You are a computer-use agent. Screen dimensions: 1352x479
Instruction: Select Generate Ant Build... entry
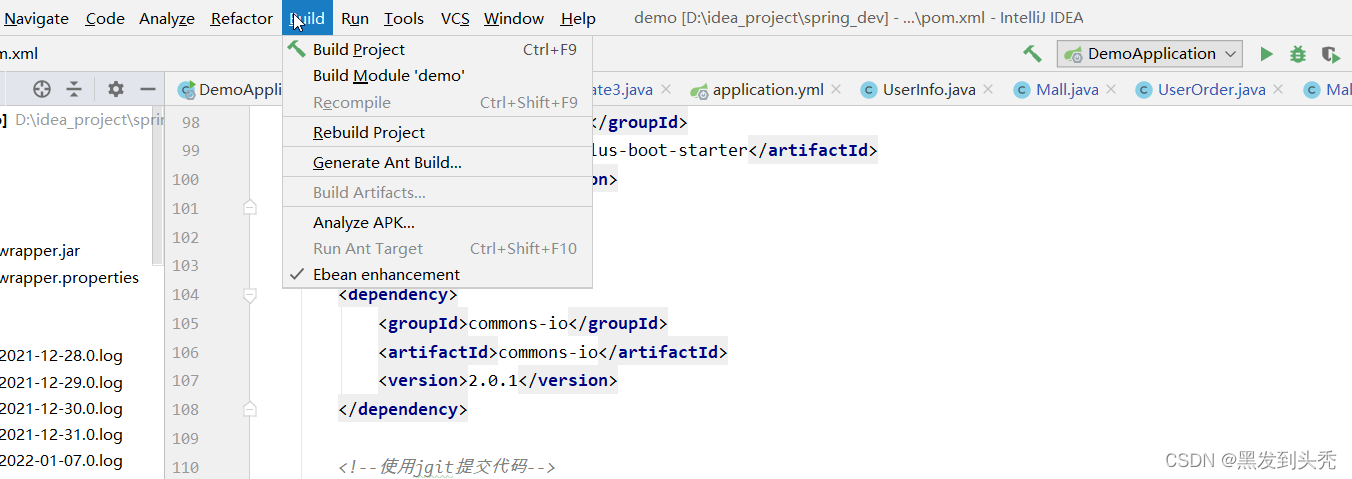(x=437, y=162)
